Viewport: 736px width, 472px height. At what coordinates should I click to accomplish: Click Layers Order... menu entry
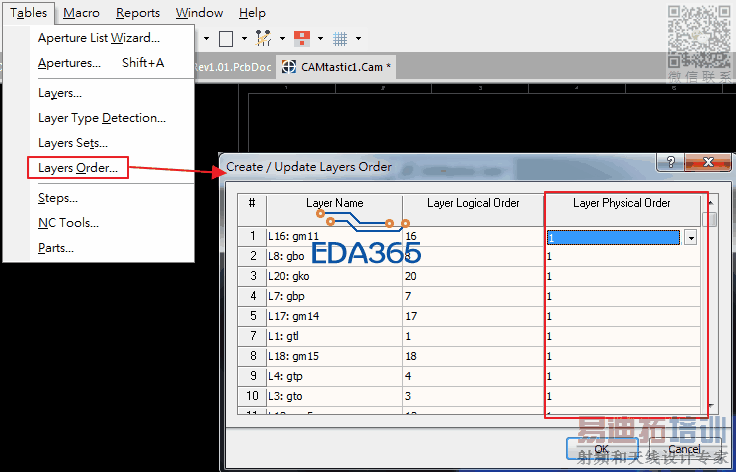pyautogui.click(x=78, y=167)
